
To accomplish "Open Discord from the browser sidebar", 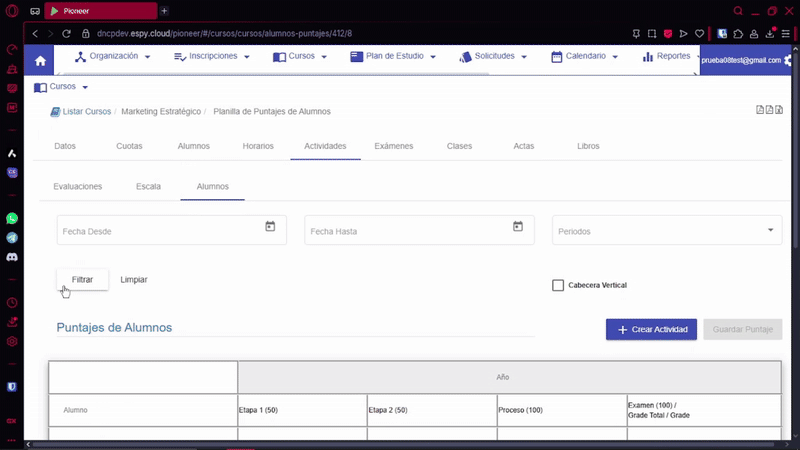I will coord(12,257).
